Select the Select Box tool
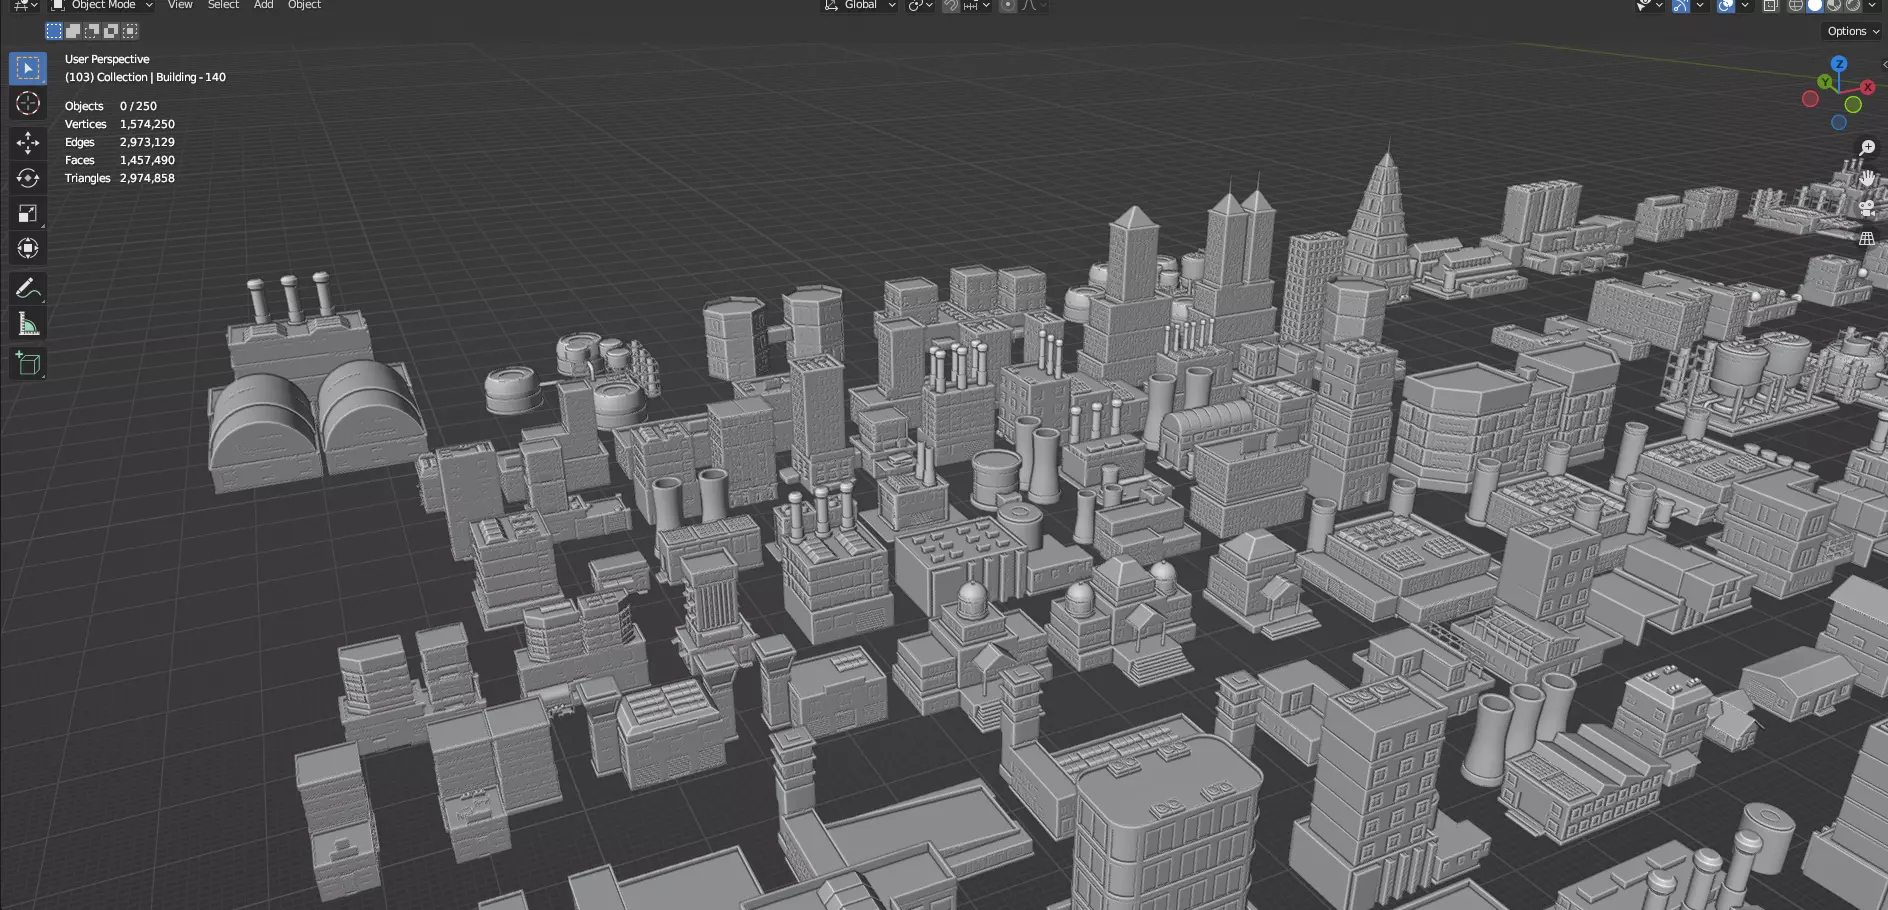Image resolution: width=1888 pixels, height=910 pixels. [28, 68]
